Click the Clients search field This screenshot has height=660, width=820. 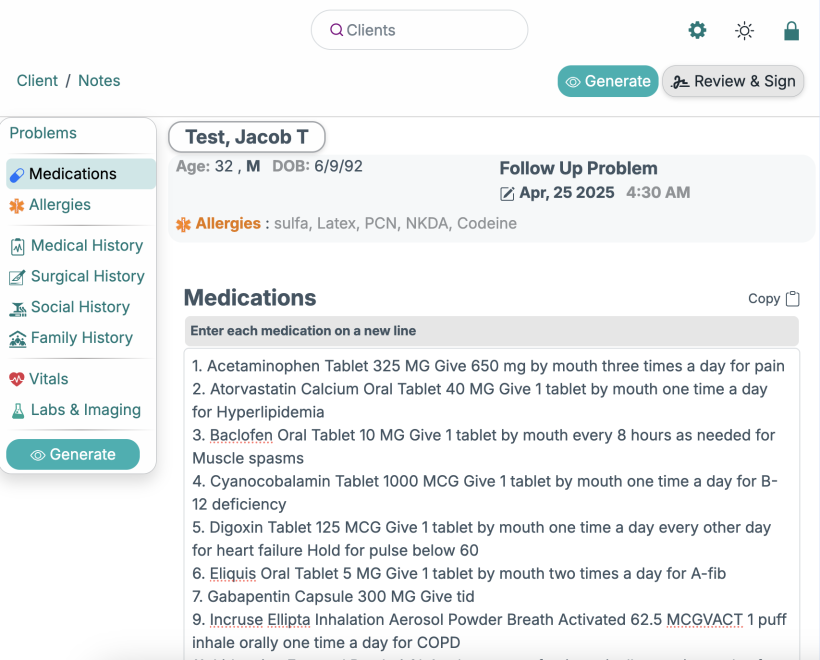419,30
